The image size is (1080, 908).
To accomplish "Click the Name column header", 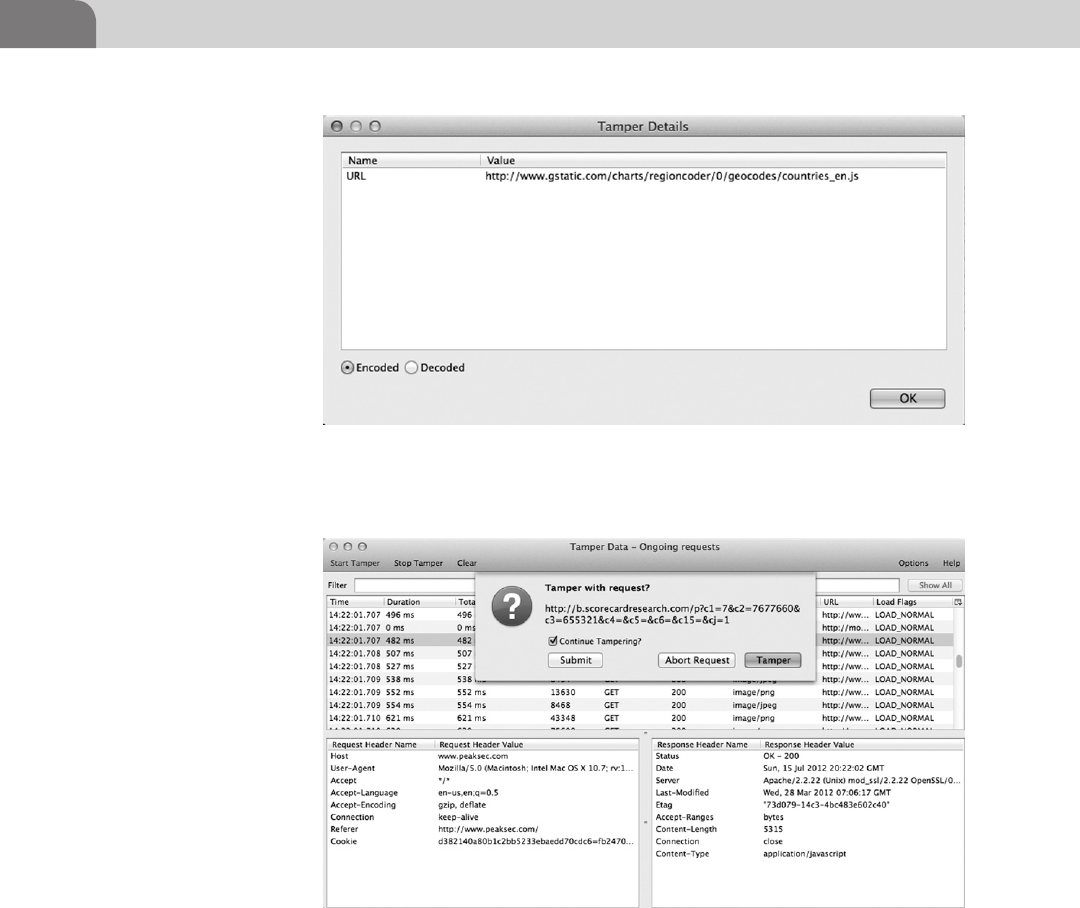I will (x=411, y=161).
